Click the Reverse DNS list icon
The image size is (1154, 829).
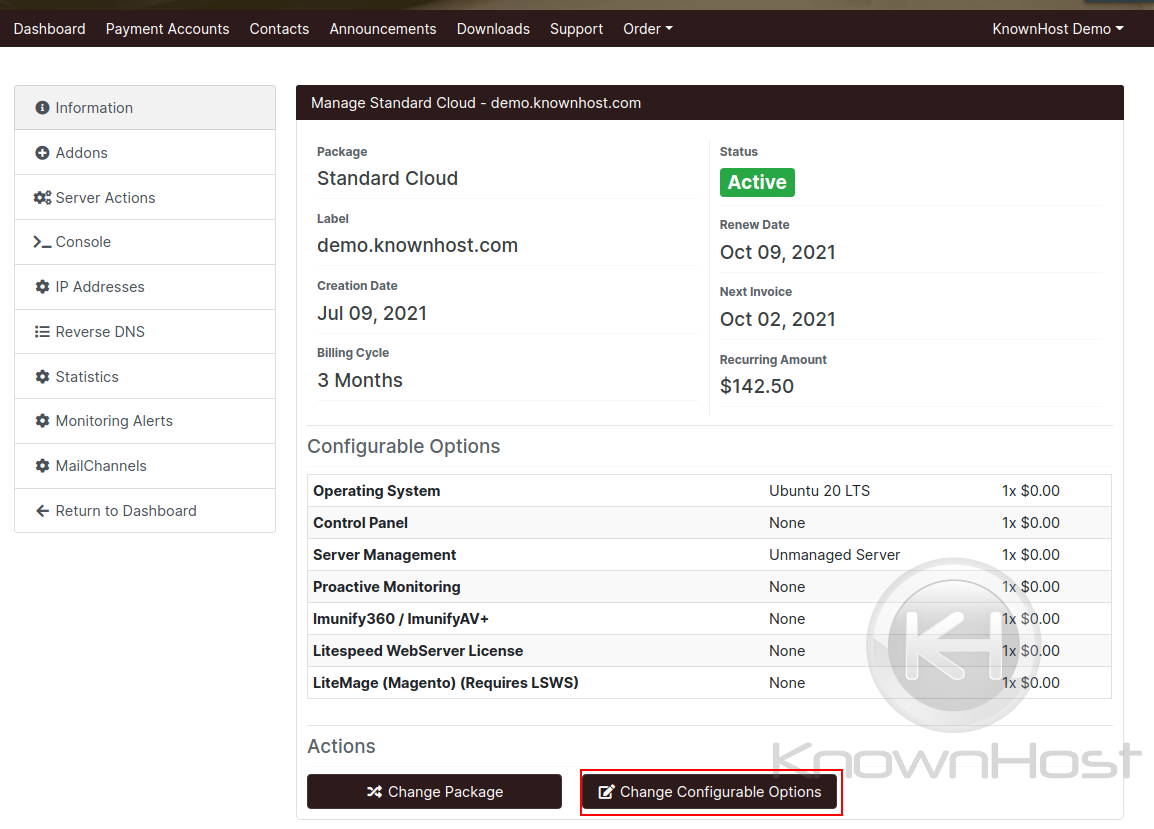pos(42,331)
